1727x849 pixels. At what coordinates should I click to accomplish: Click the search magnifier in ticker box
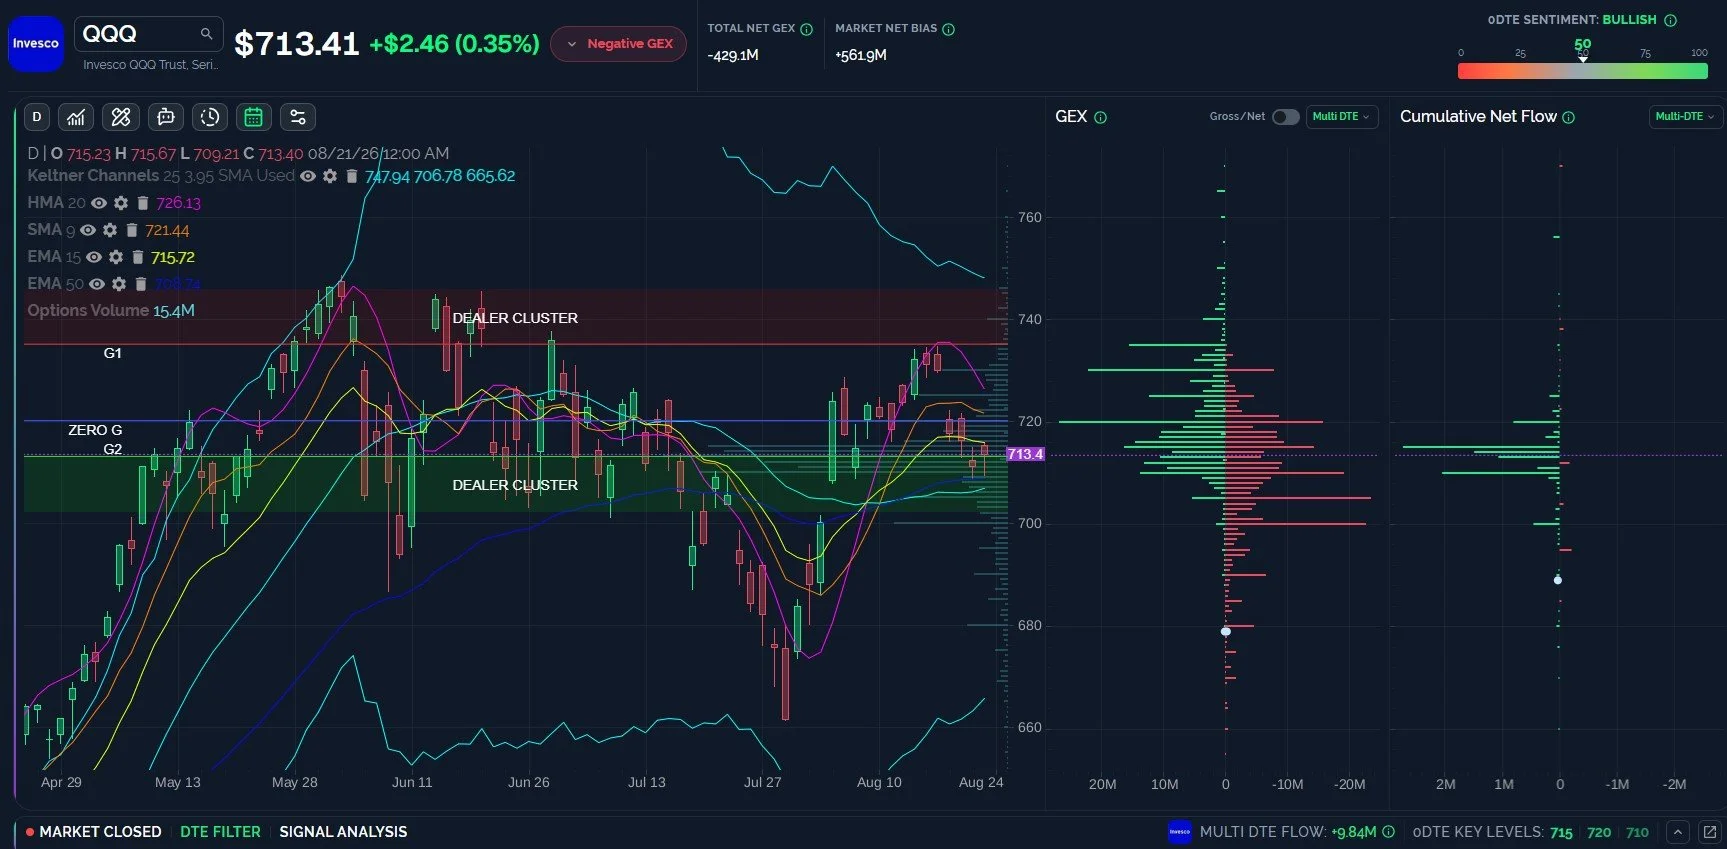tap(206, 34)
